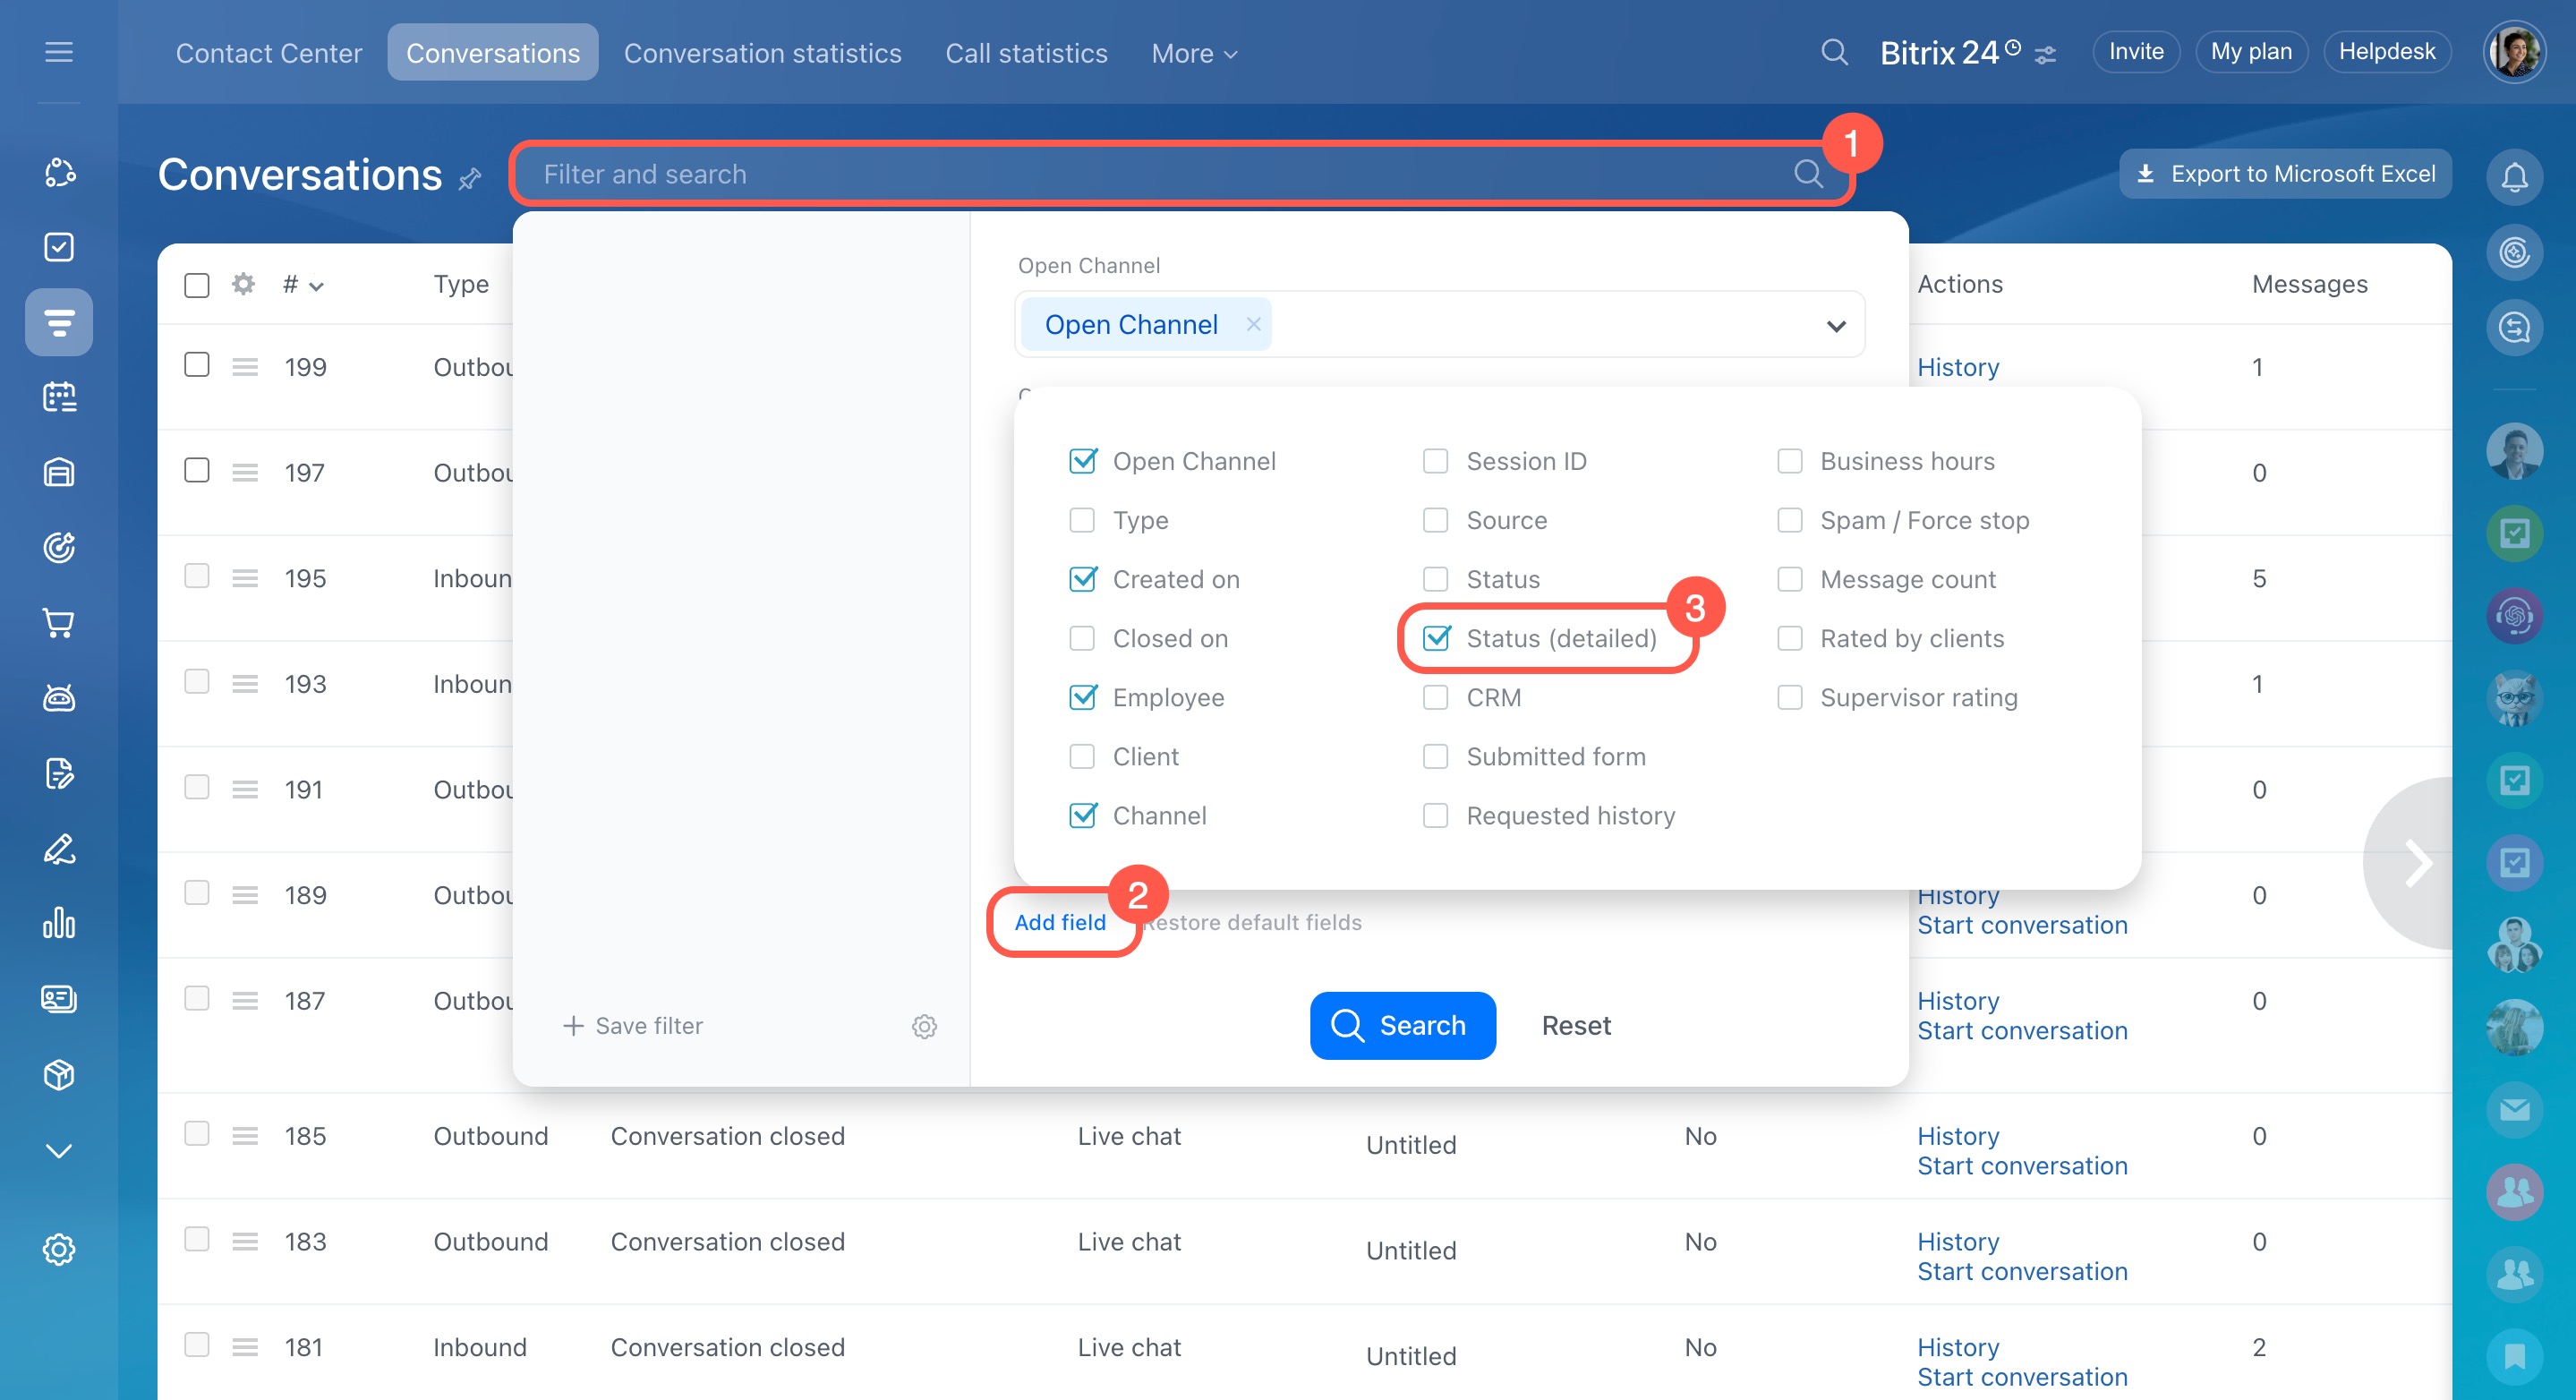Expand the sidebar chevron for more items
Image resolution: width=2576 pixels, height=1400 pixels.
point(59,1150)
